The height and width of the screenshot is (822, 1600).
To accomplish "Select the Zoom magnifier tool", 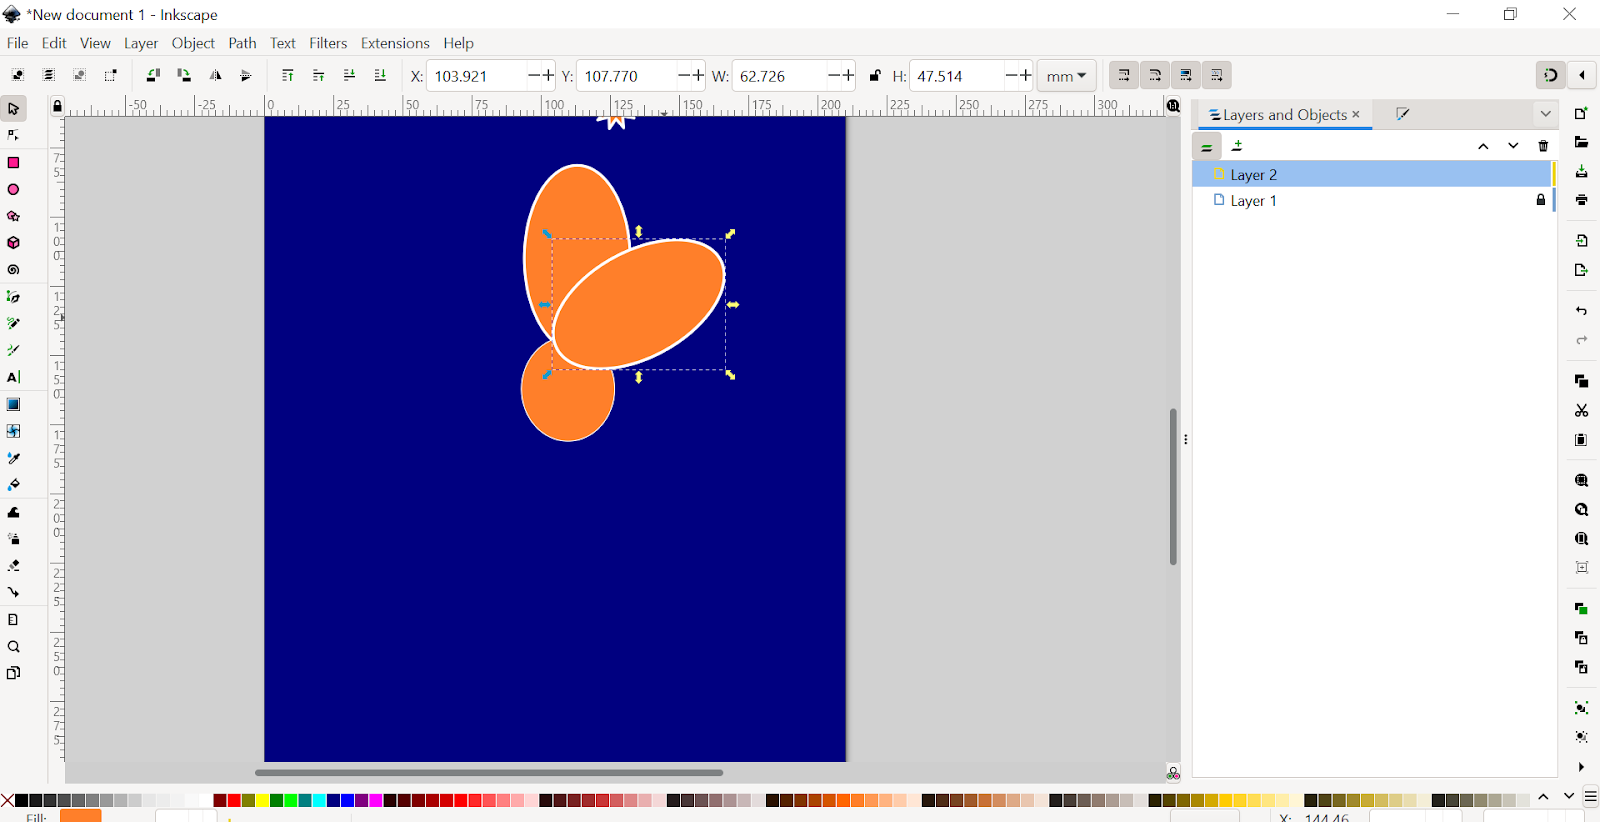I will click(13, 647).
